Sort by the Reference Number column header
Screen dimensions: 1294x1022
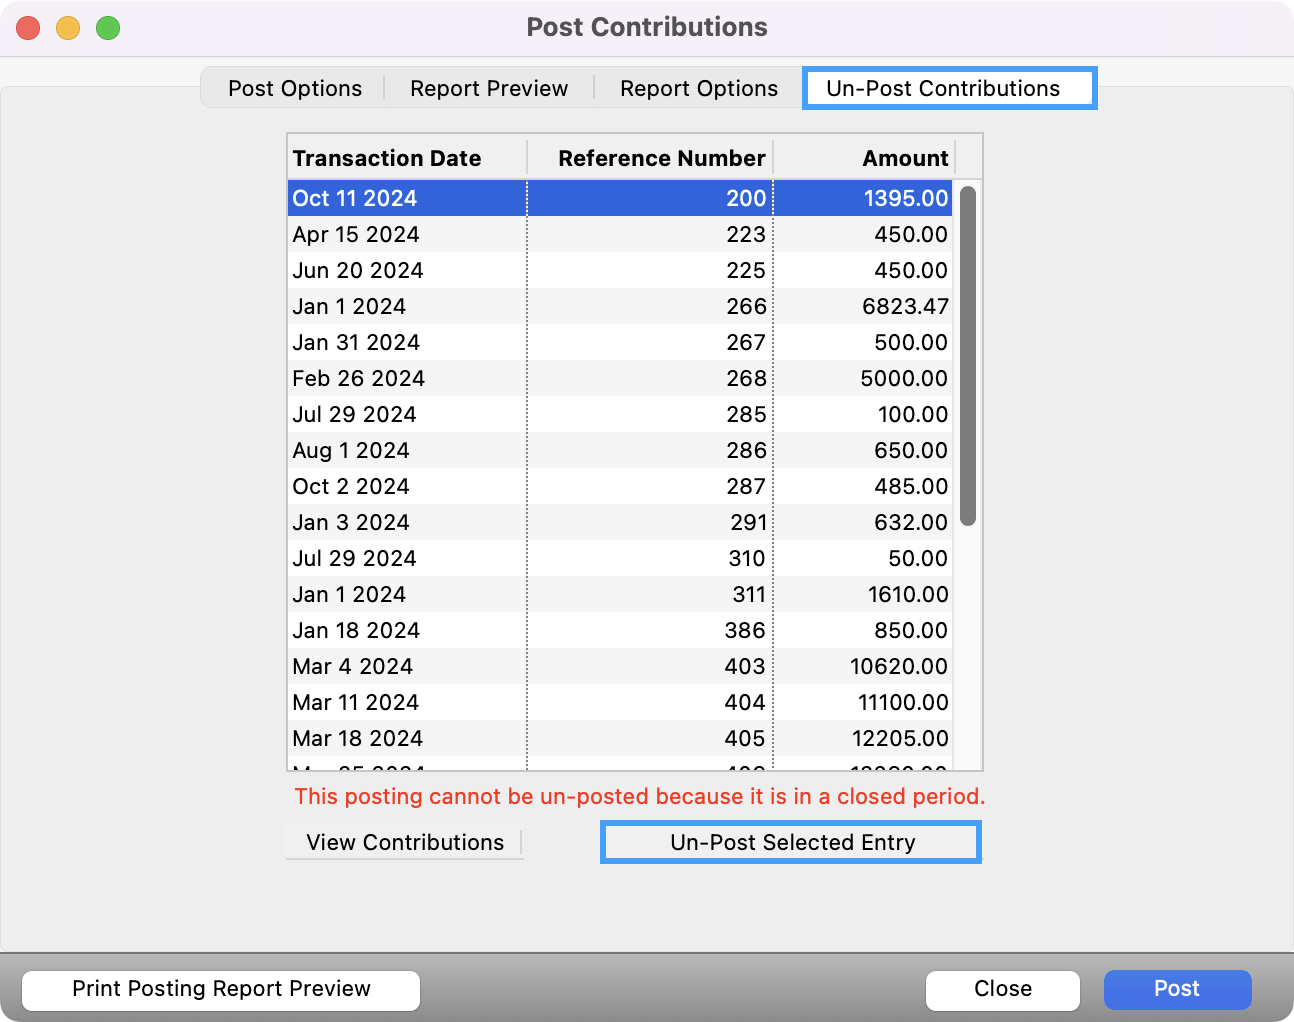pos(662,158)
